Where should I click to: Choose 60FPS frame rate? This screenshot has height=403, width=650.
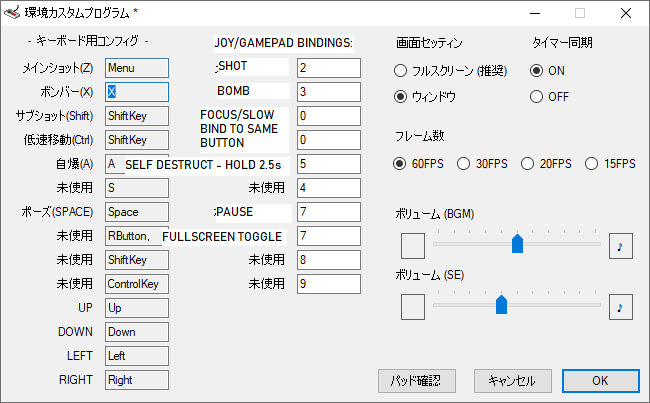pos(418,164)
